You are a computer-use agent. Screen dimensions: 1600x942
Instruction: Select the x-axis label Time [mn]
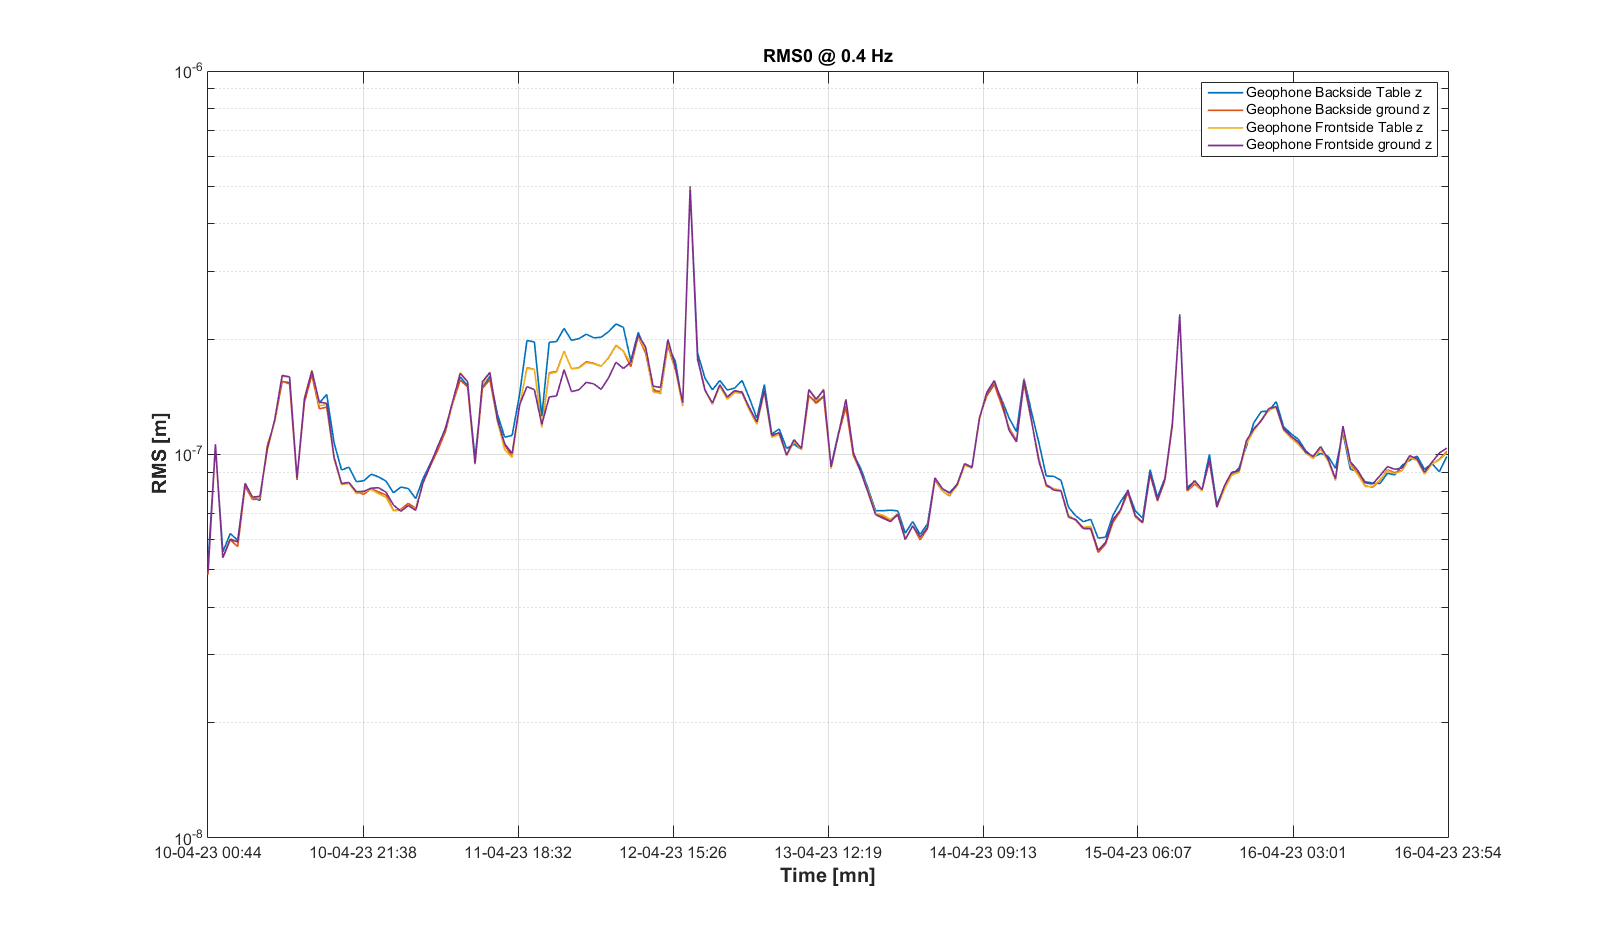pos(827,876)
